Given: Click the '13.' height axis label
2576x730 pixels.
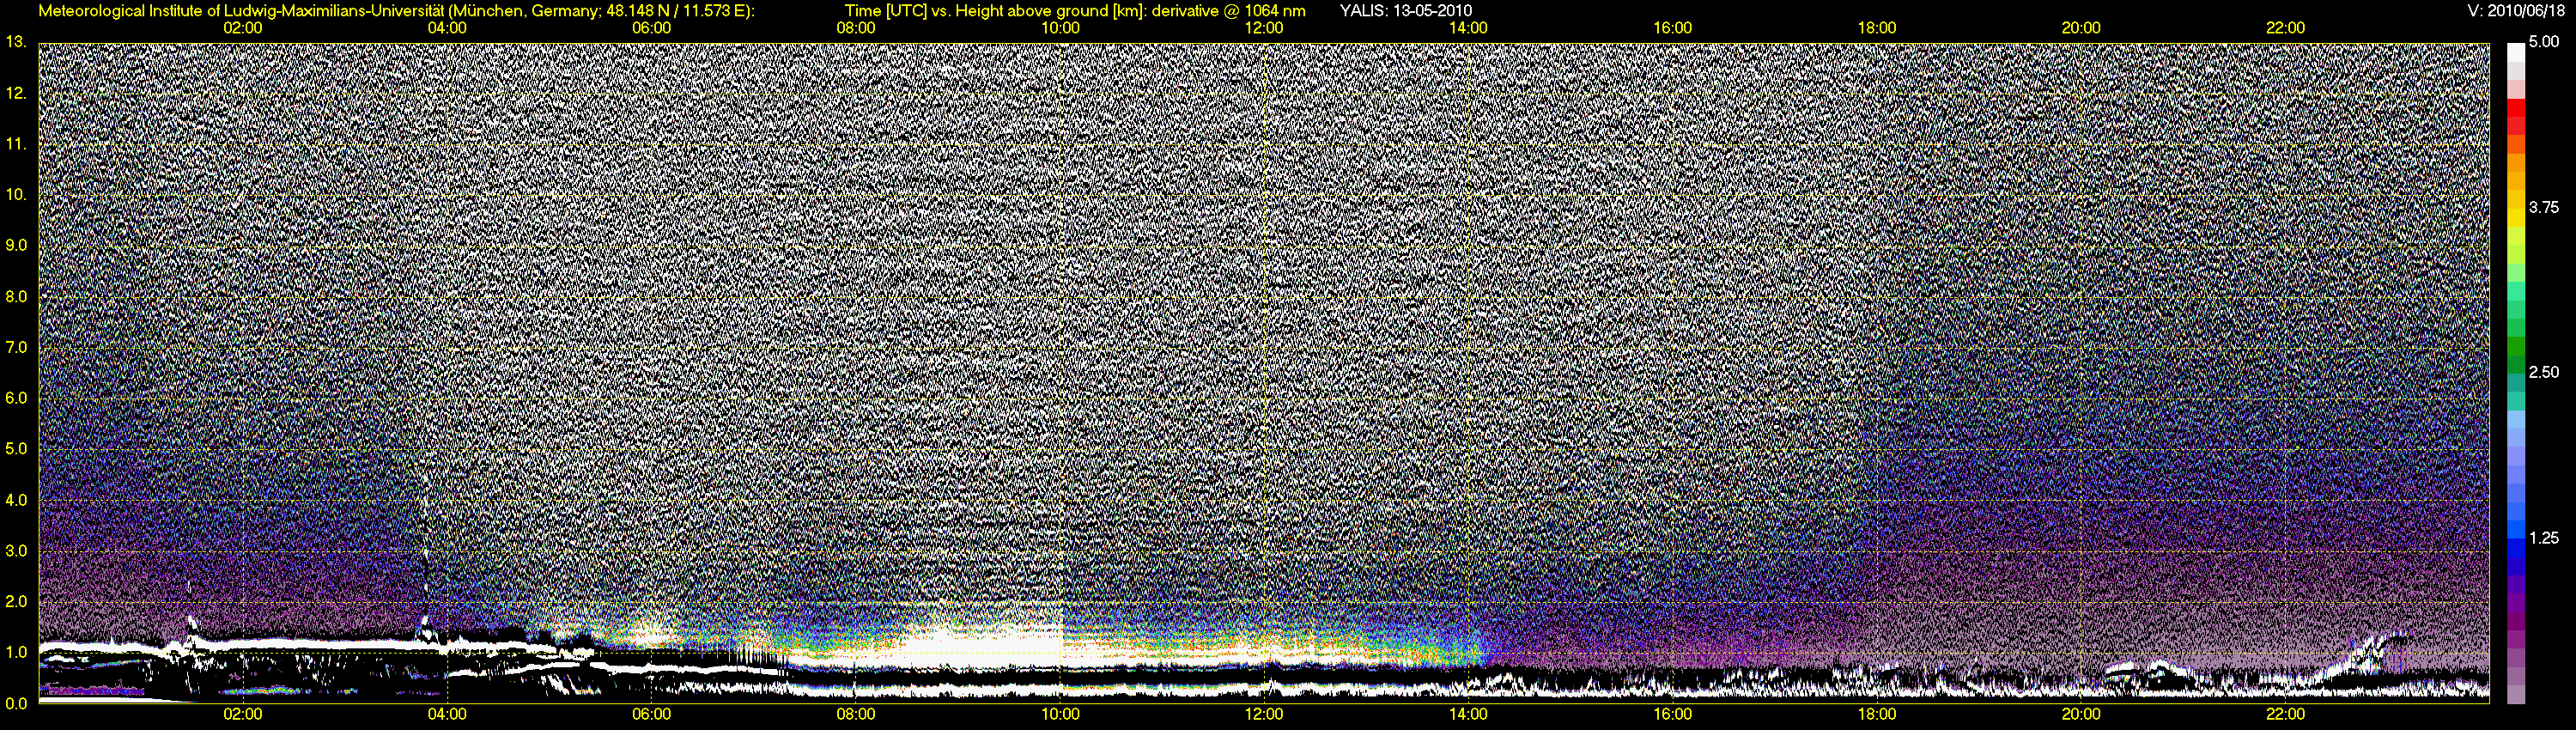Looking at the screenshot, I should point(16,42).
